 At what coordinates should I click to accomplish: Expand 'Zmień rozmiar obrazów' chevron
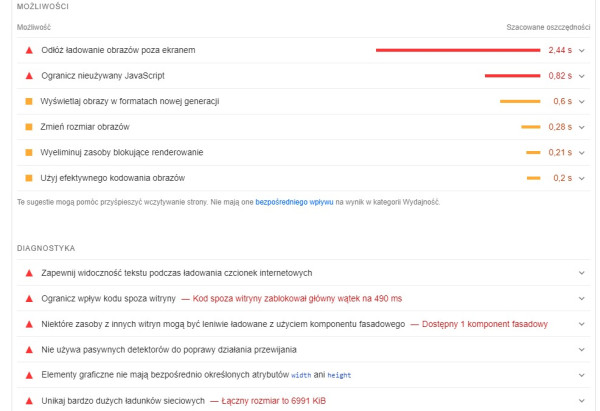[x=583, y=127]
